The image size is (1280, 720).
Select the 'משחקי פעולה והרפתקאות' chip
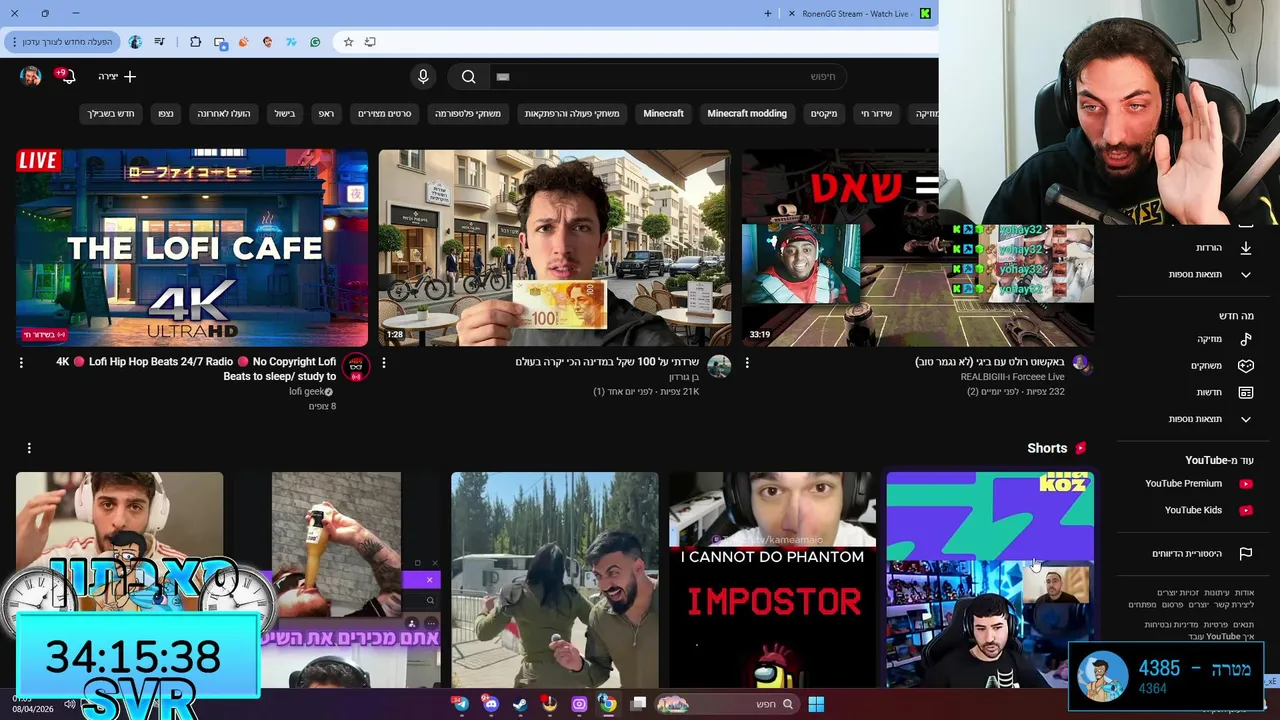pyautogui.click(x=572, y=114)
